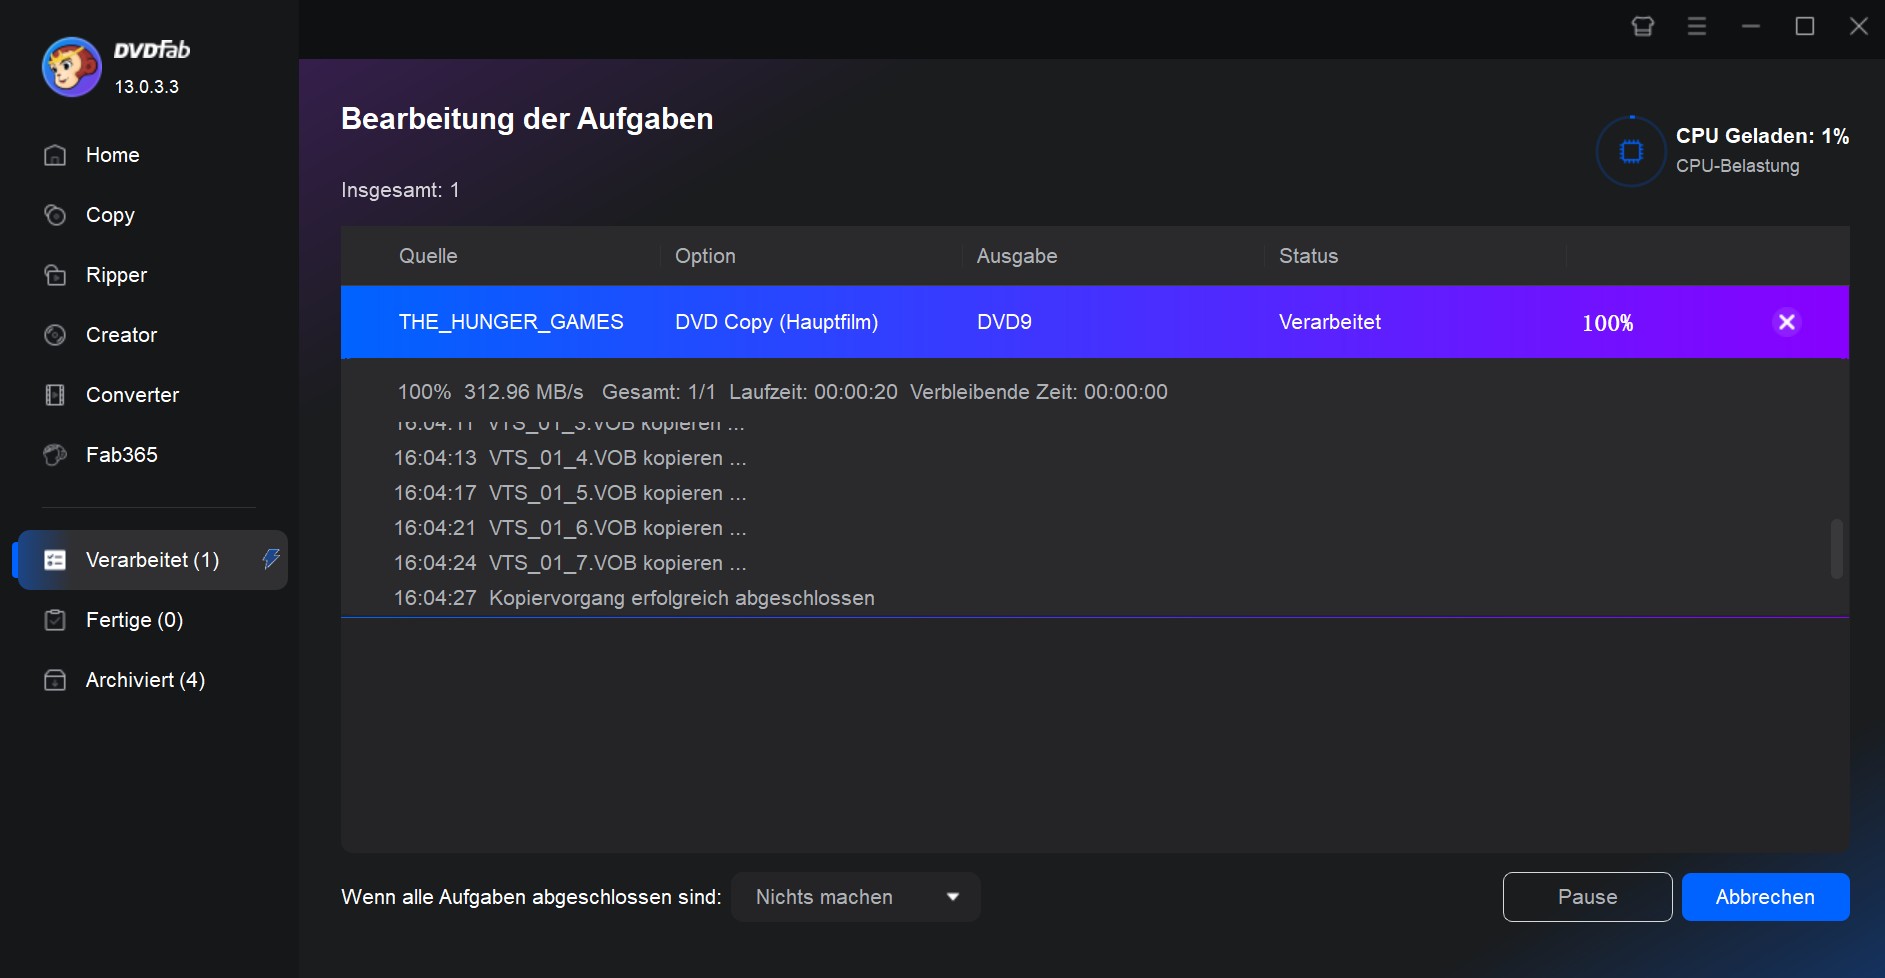Viewport: 1885px width, 978px height.
Task: Click the Converter film icon
Action: point(55,395)
